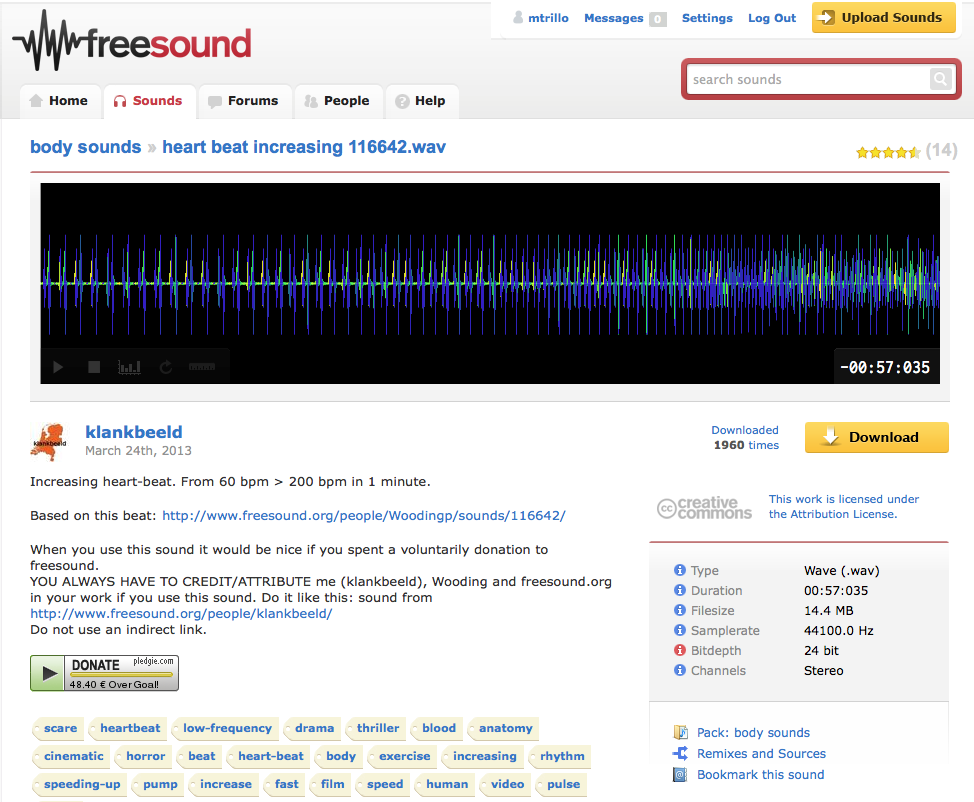Stop sound playback in the player
This screenshot has width=974, height=802.
(94, 367)
